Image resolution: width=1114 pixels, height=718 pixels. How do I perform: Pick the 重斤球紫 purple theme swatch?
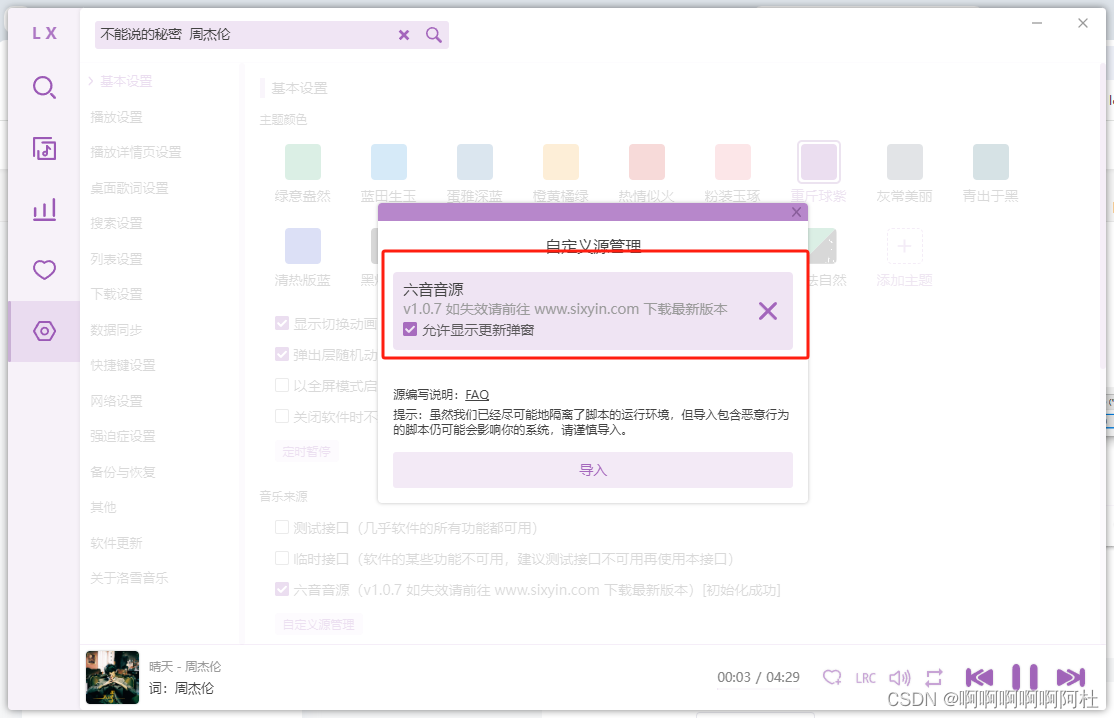click(818, 162)
